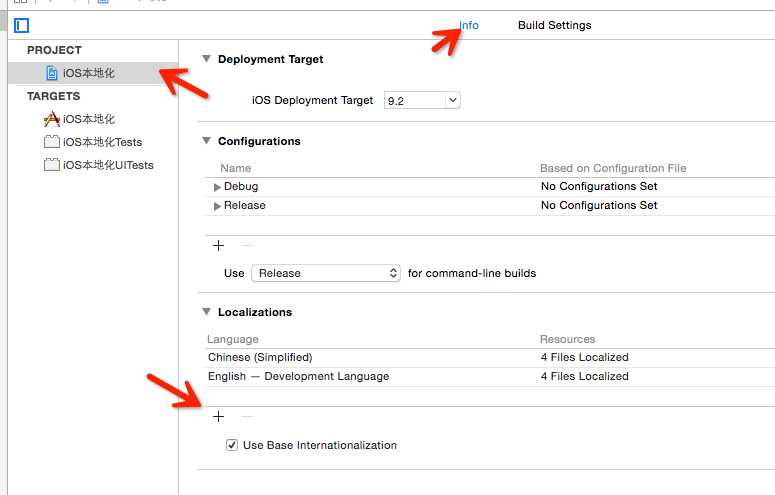The width and height of the screenshot is (775, 495).
Task: Add a new localization with plus button
Action: tap(218, 416)
